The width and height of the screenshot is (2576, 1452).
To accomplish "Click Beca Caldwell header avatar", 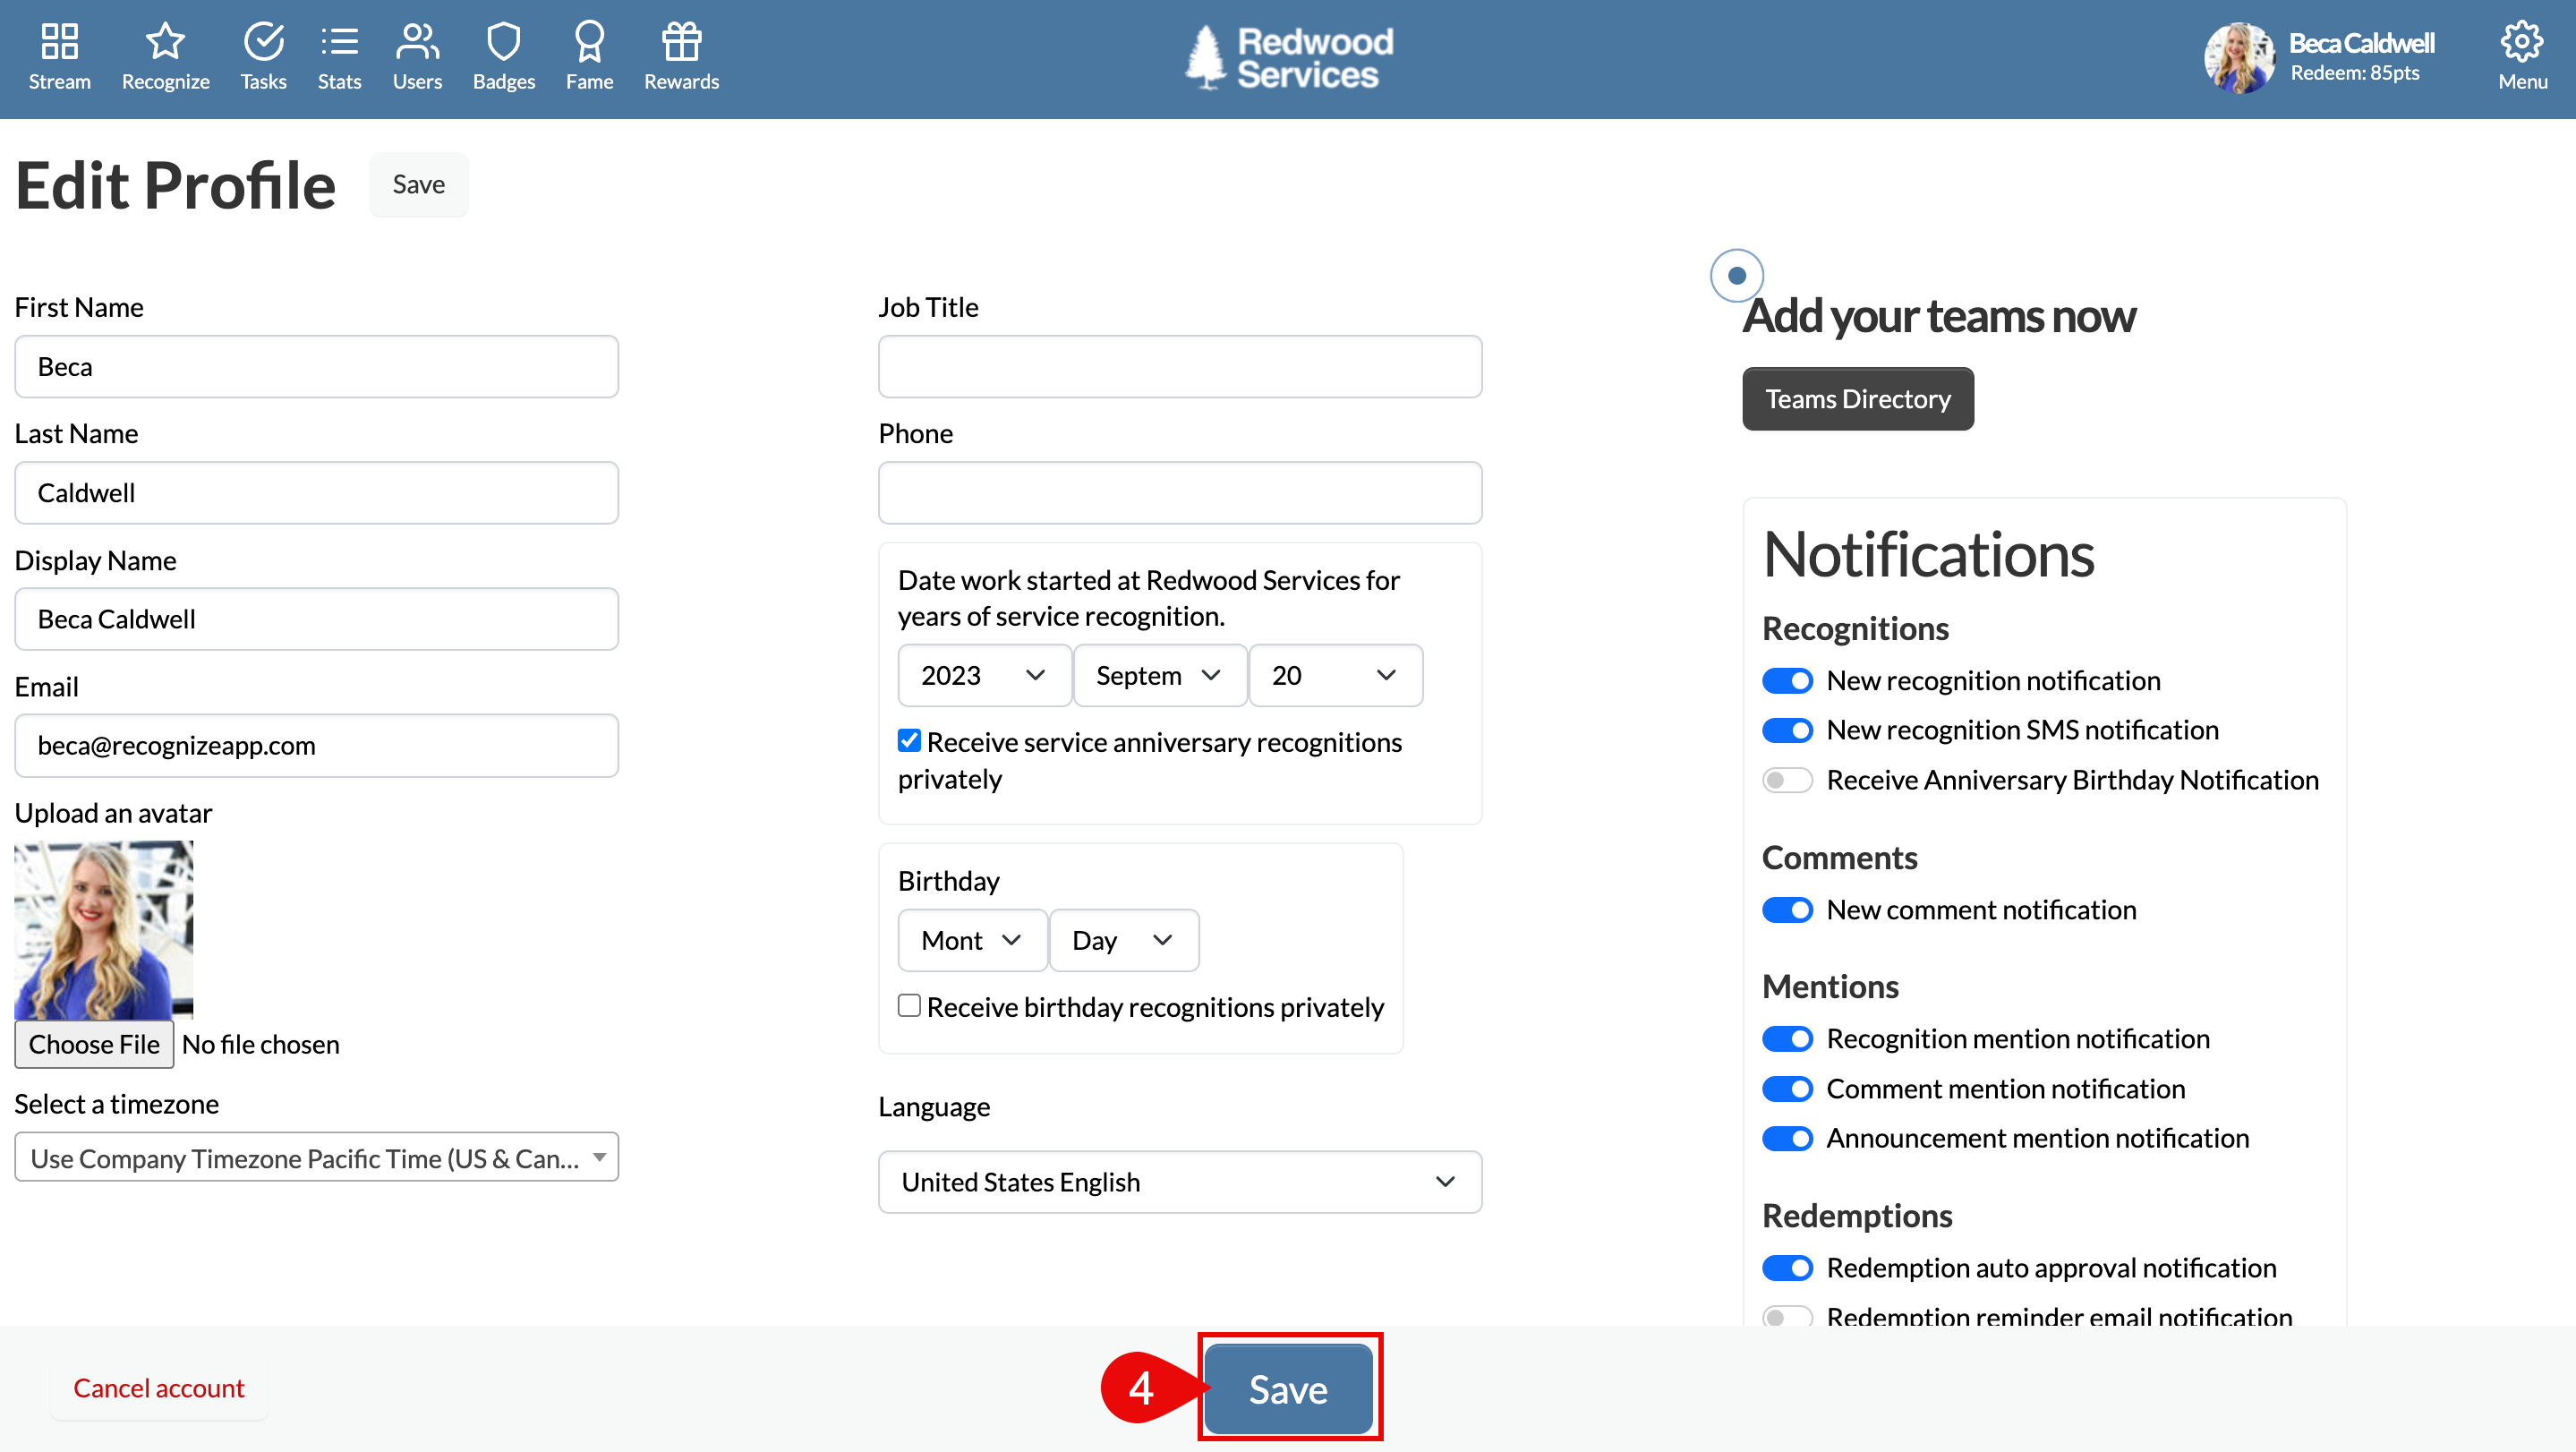I will tap(2239, 58).
